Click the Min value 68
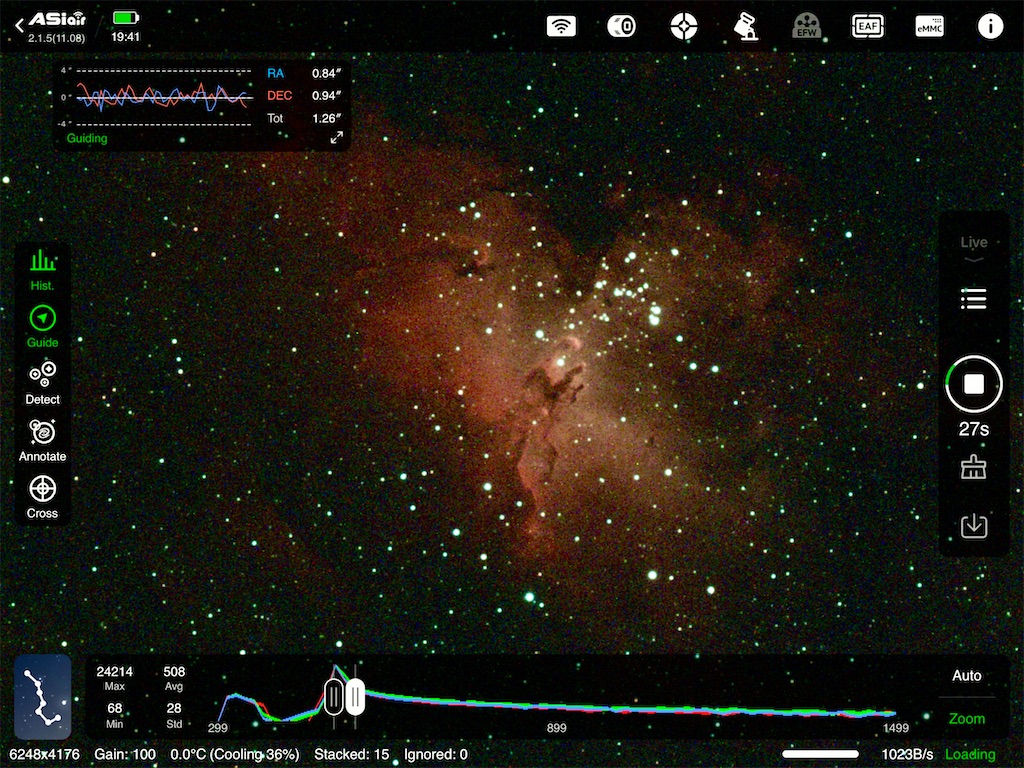1024x768 pixels. pos(114,708)
